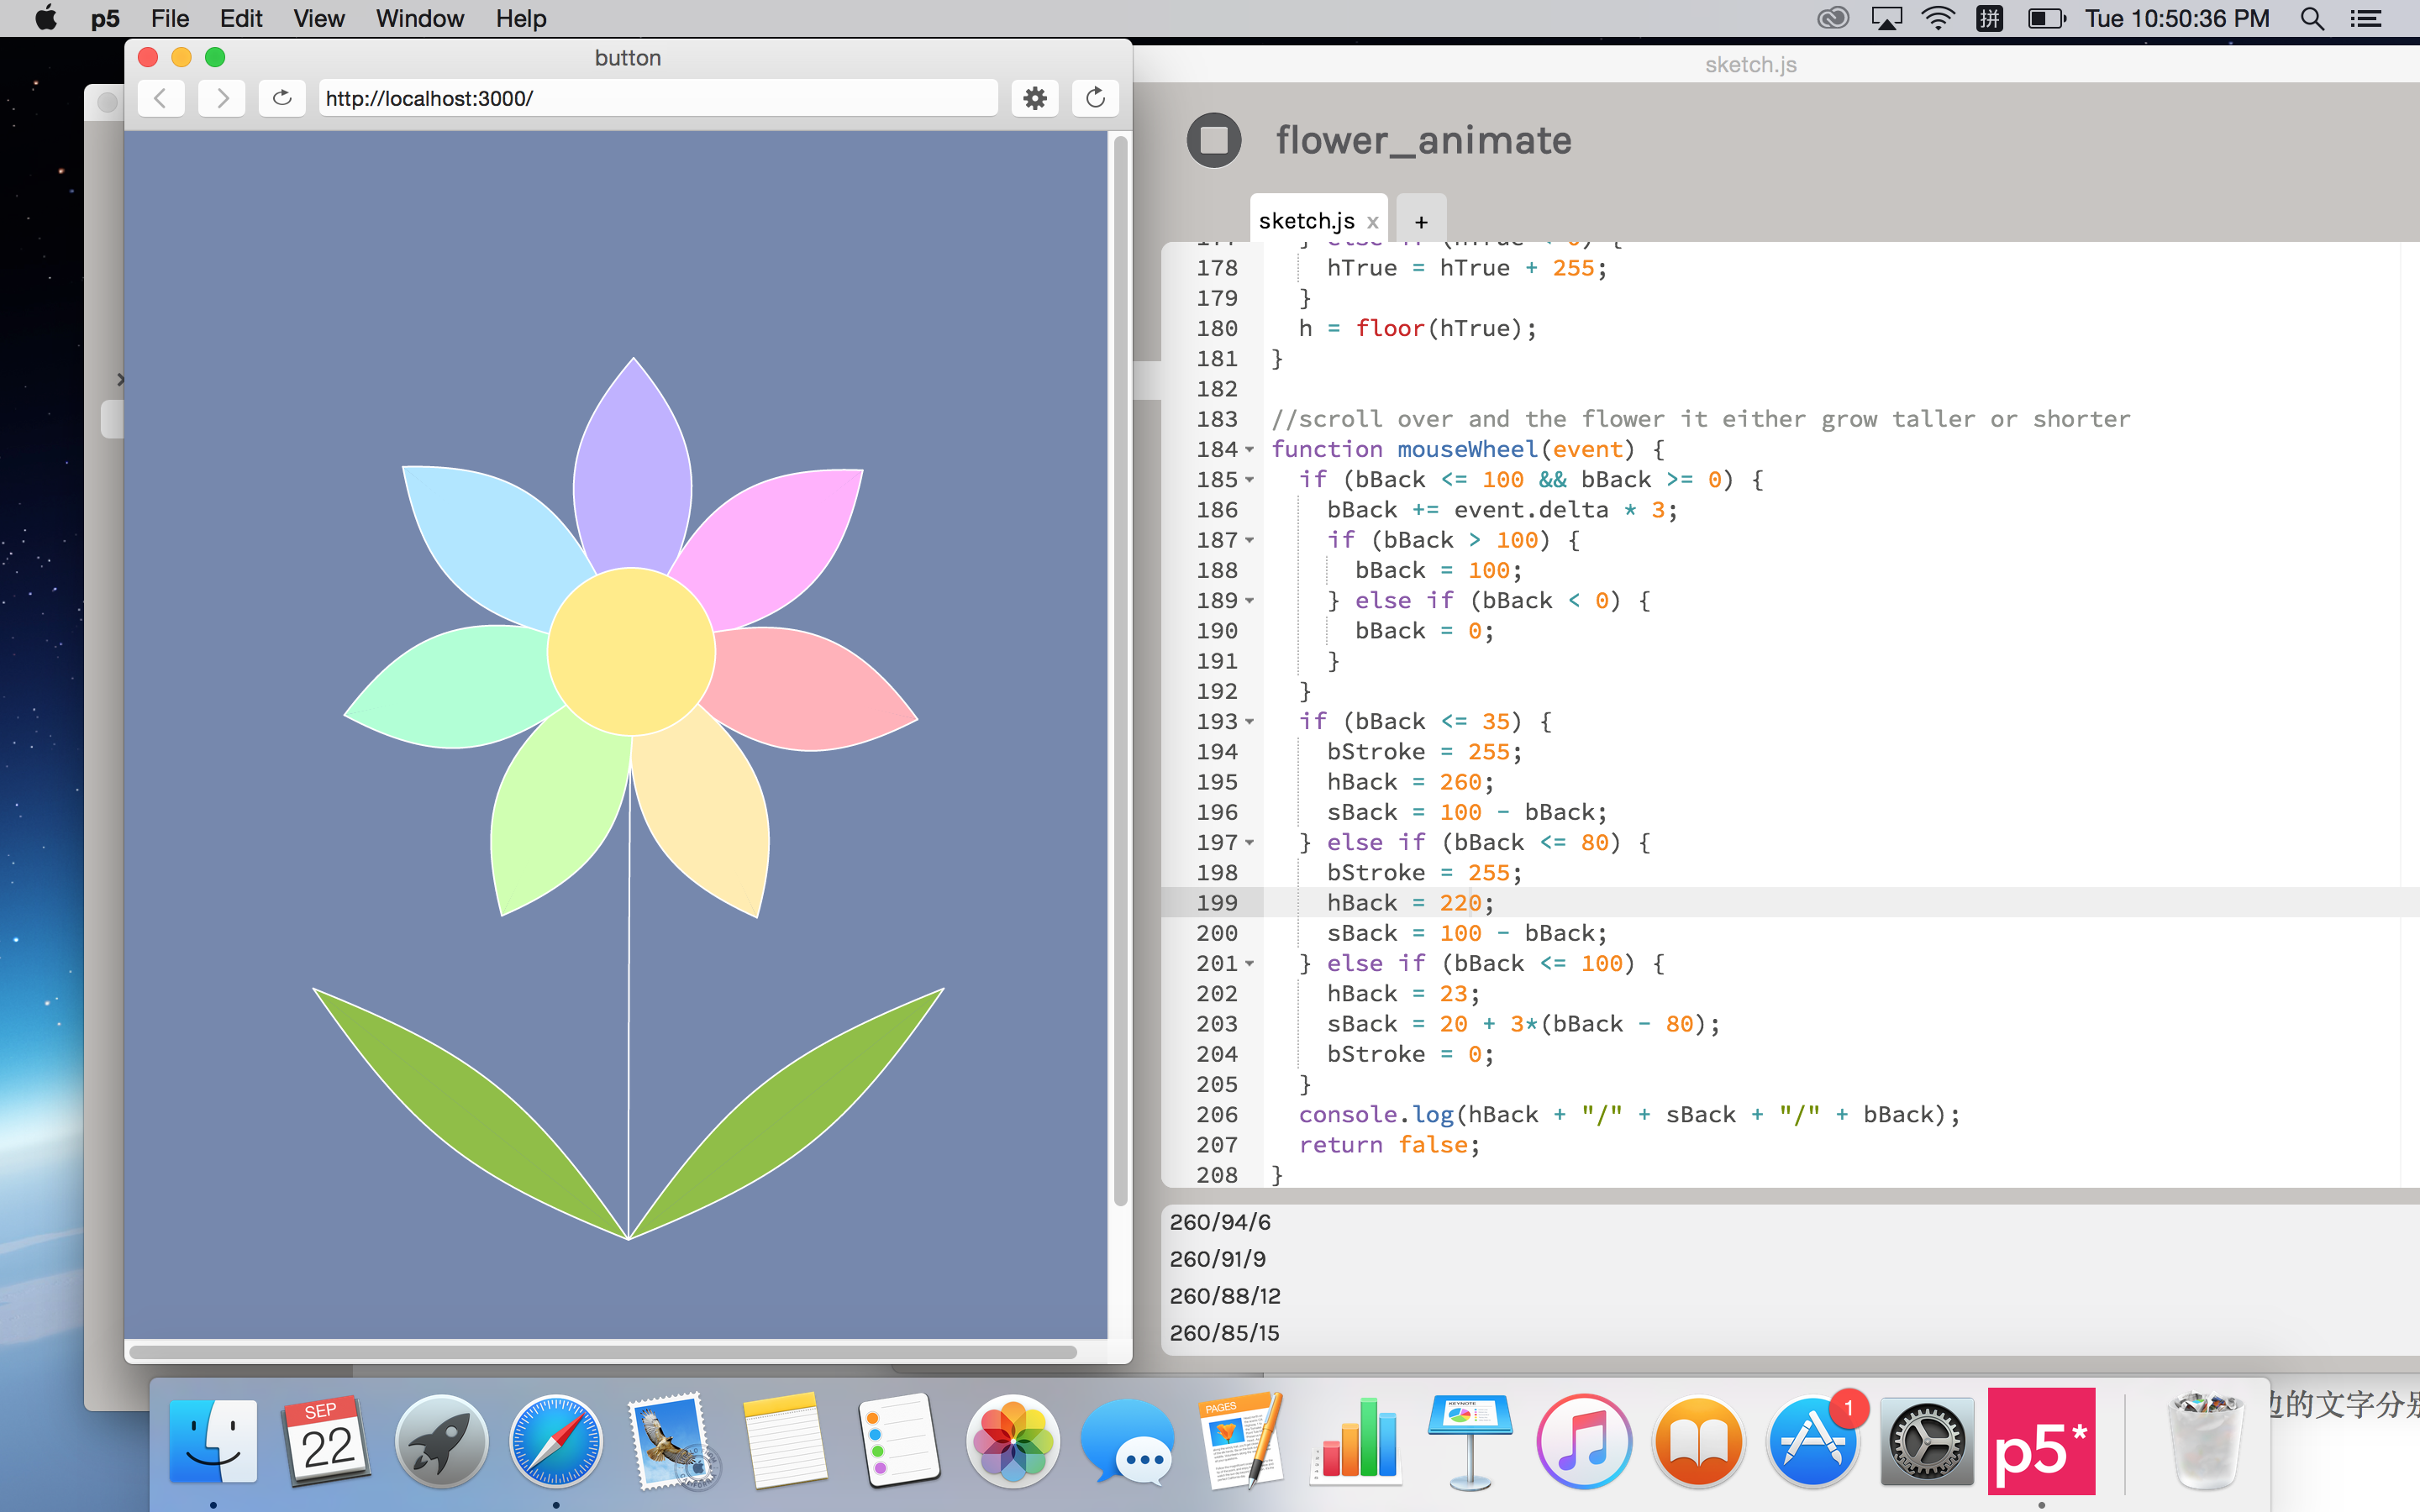Fold the if block at line 187
2420x1512 pixels.
click(x=1249, y=541)
